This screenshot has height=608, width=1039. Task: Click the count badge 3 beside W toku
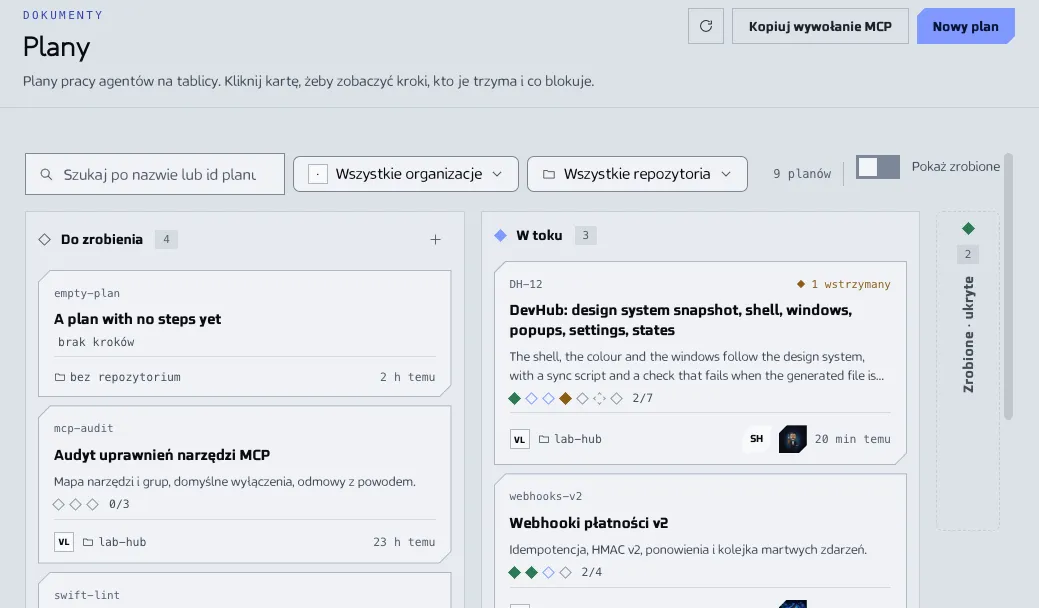tap(586, 235)
